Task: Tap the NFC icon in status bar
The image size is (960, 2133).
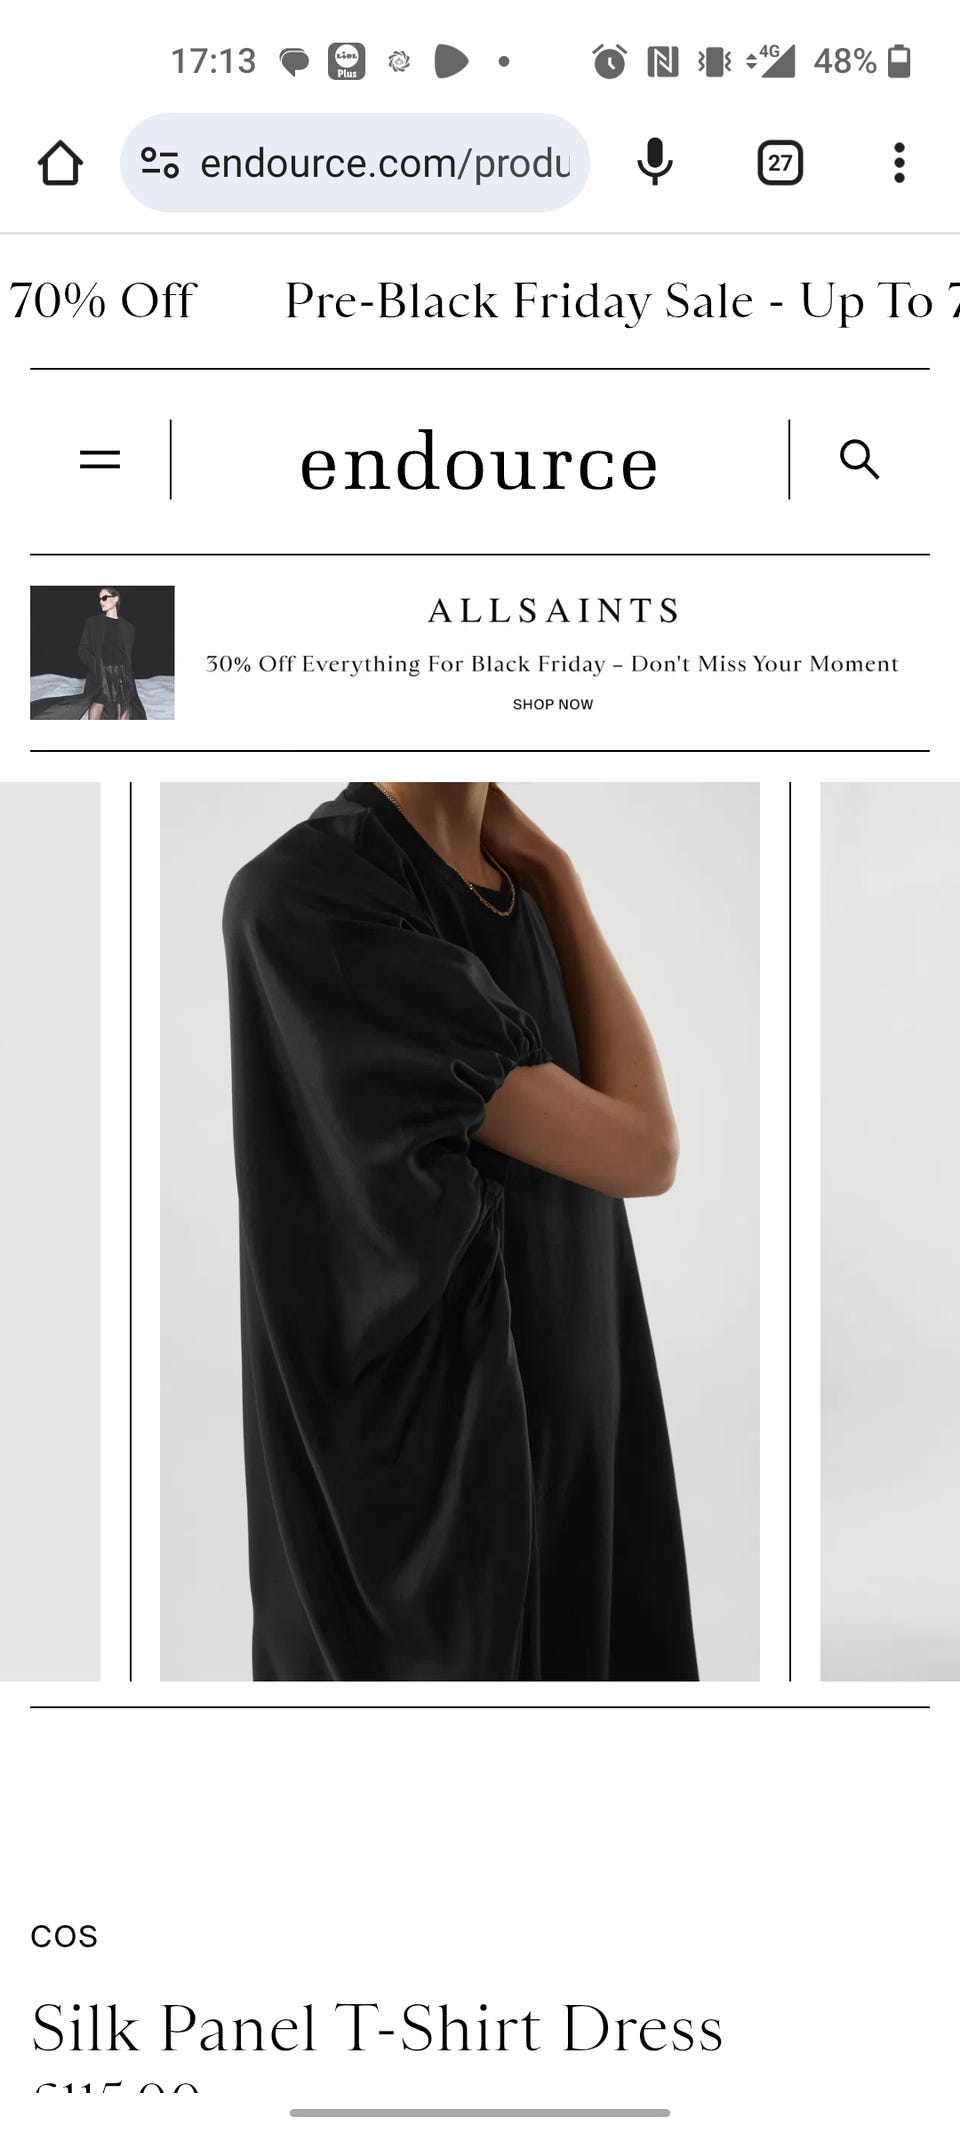Action: point(662,62)
